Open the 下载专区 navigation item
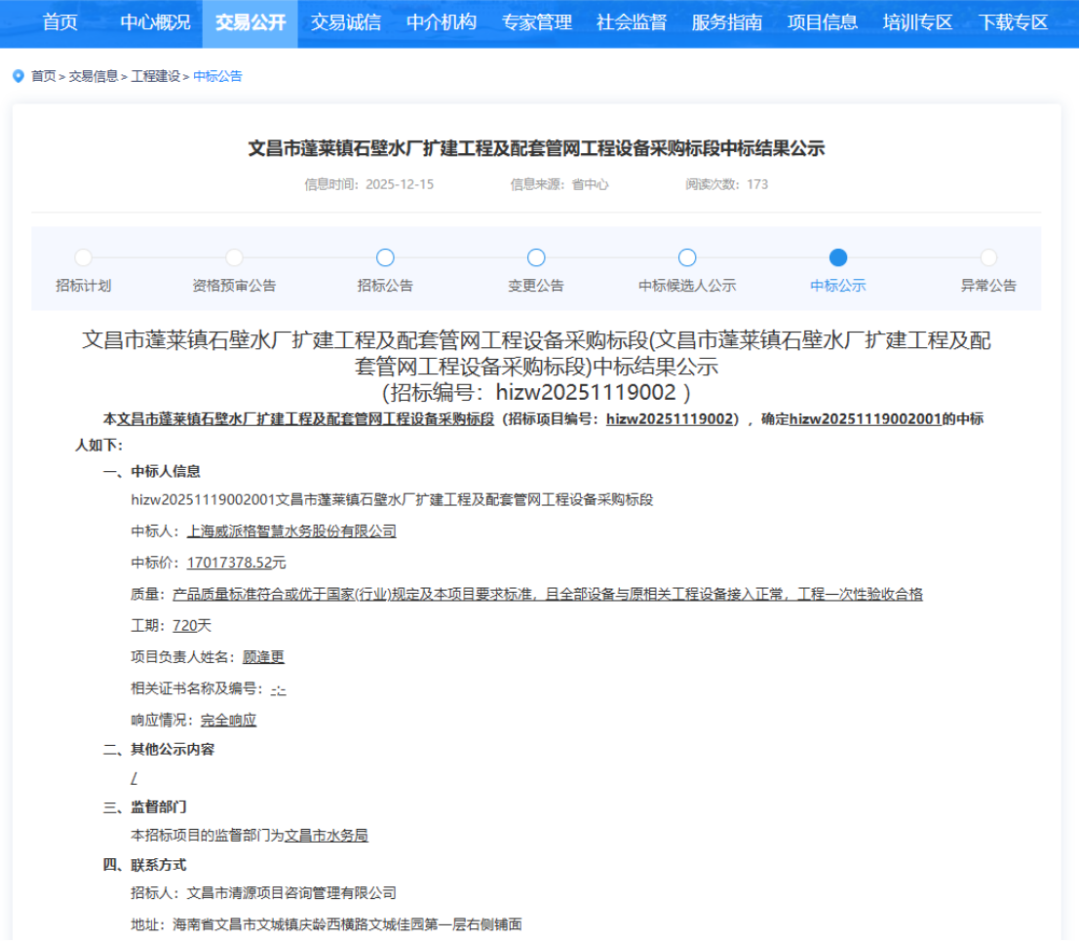Image resolution: width=1080 pixels, height=941 pixels. point(1013,23)
